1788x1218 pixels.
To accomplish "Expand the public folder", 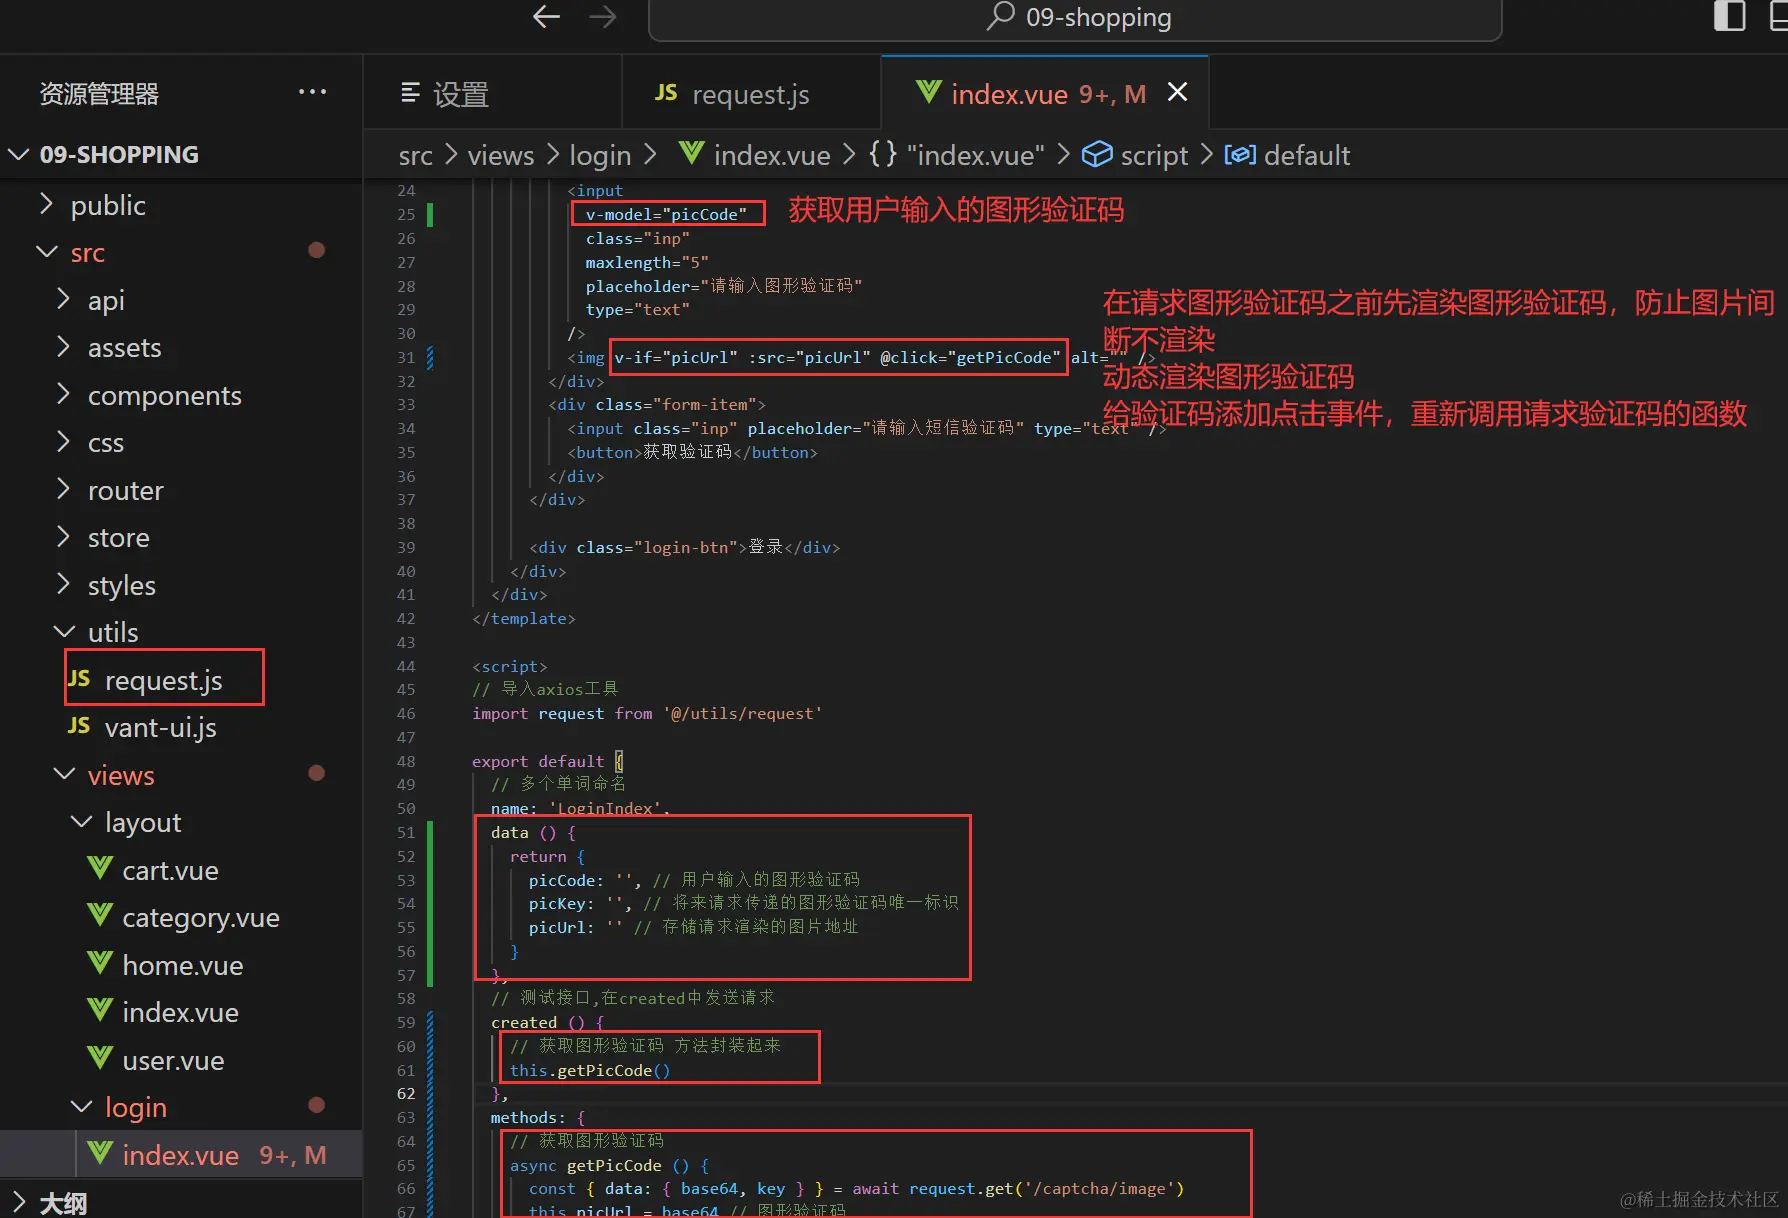I will [x=181, y=205].
